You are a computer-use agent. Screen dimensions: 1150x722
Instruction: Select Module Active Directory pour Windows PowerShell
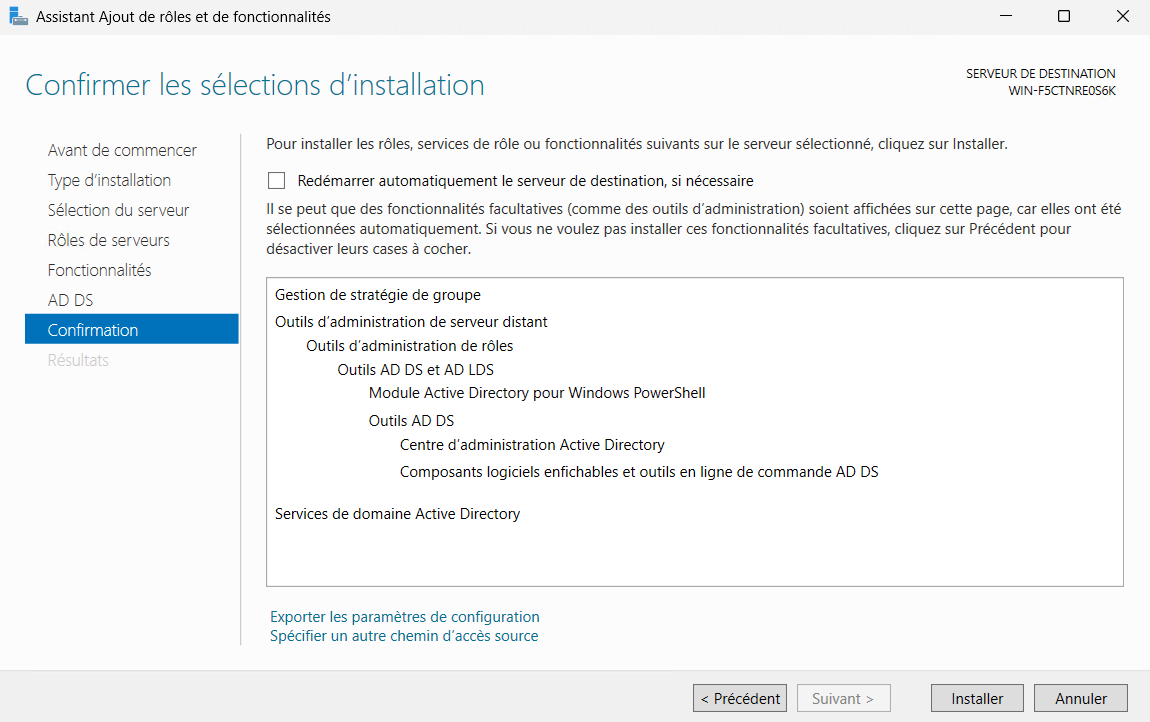pos(536,393)
